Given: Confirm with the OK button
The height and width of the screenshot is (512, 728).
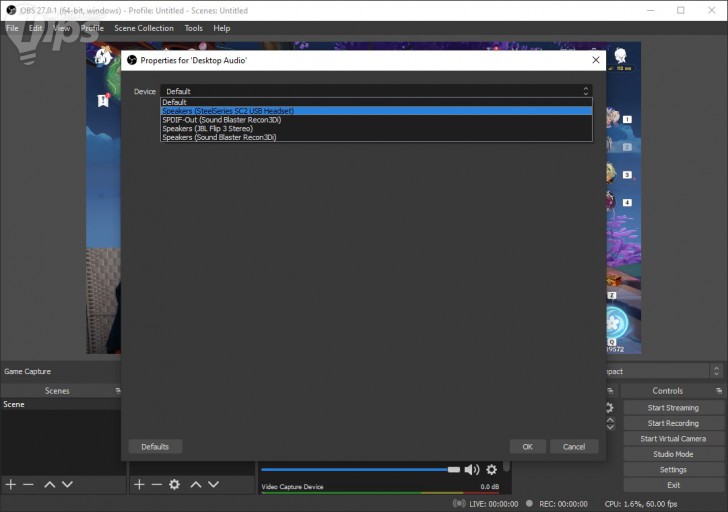Looking at the screenshot, I should click(527, 447).
